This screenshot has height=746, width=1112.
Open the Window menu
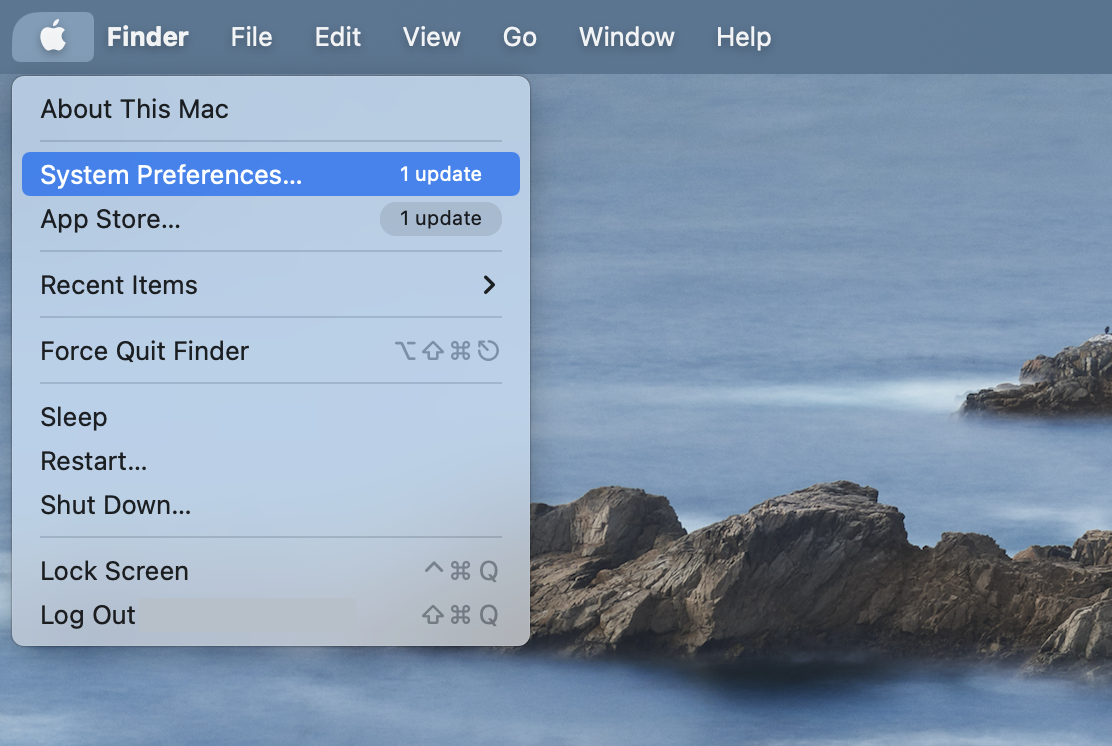(626, 37)
